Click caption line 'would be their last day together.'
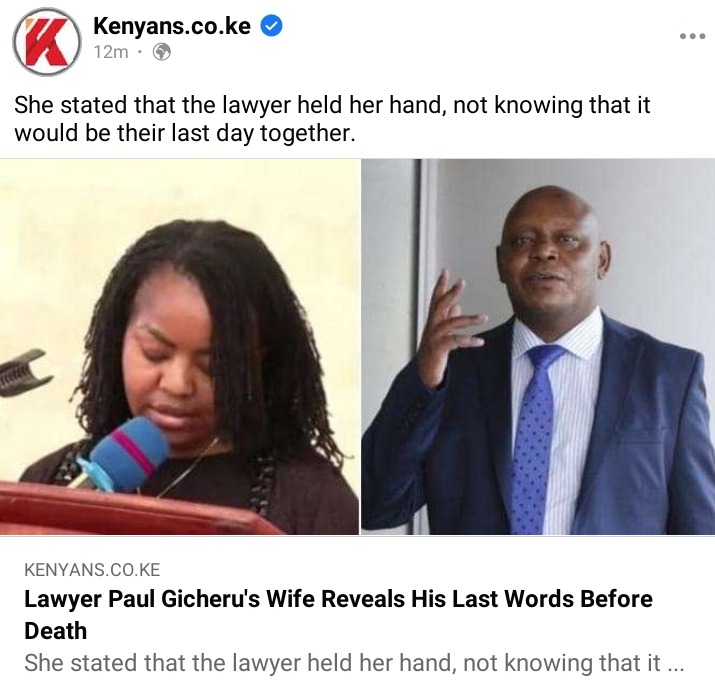715x692 pixels. [x=184, y=133]
